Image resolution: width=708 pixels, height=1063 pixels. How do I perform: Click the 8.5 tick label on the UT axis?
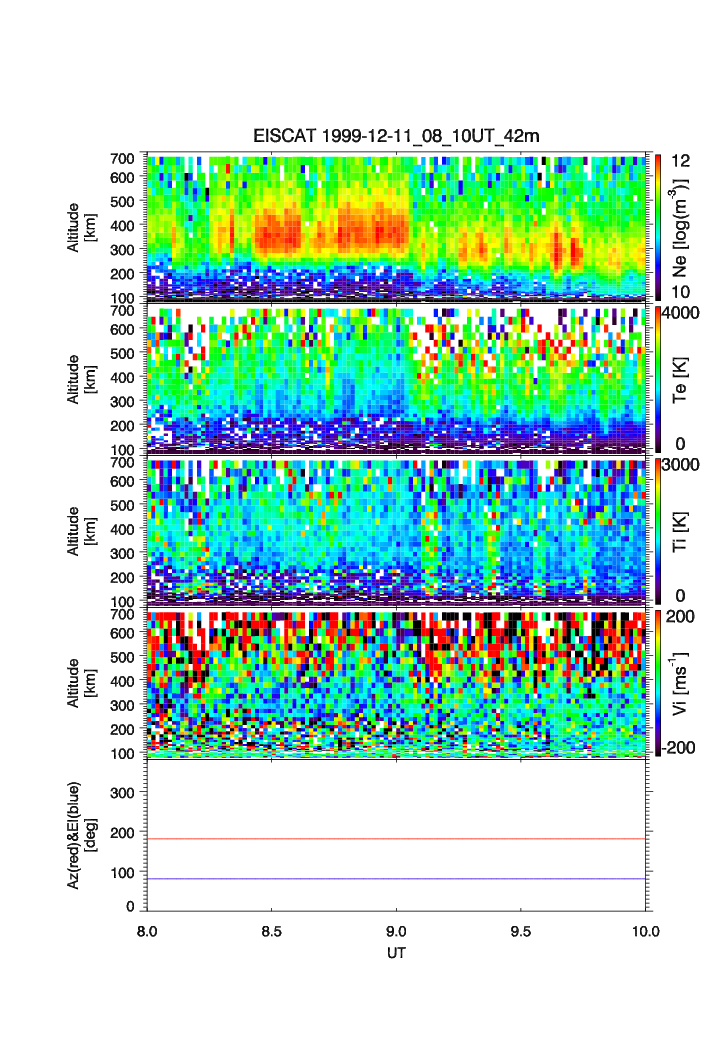(272, 930)
